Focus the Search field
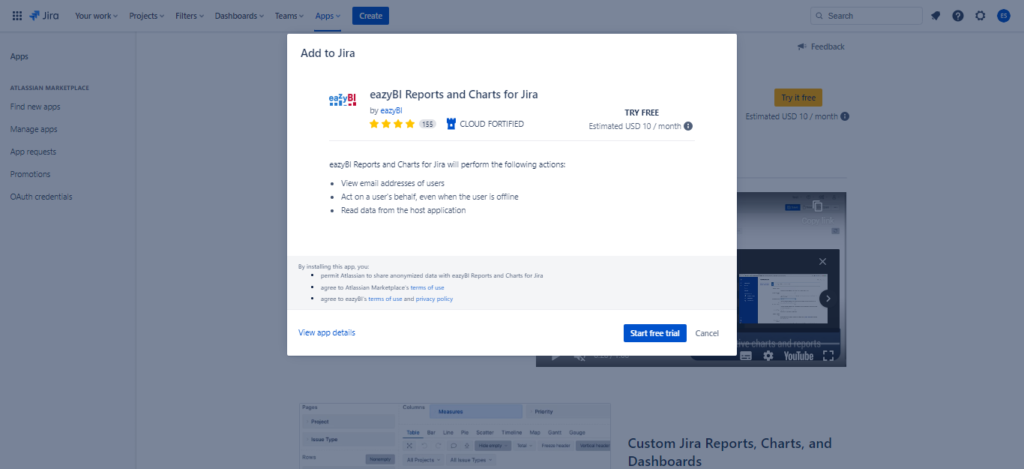This screenshot has height=469, width=1024. point(866,16)
